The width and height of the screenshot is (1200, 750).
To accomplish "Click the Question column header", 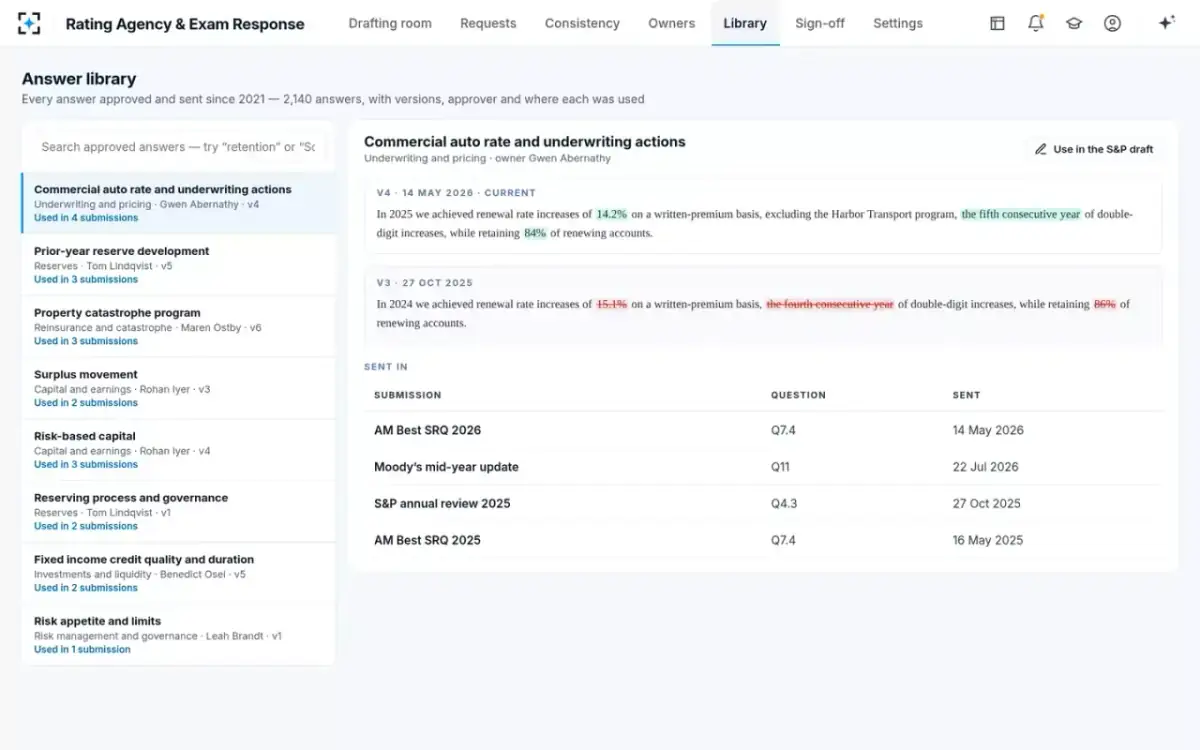I will coord(798,395).
